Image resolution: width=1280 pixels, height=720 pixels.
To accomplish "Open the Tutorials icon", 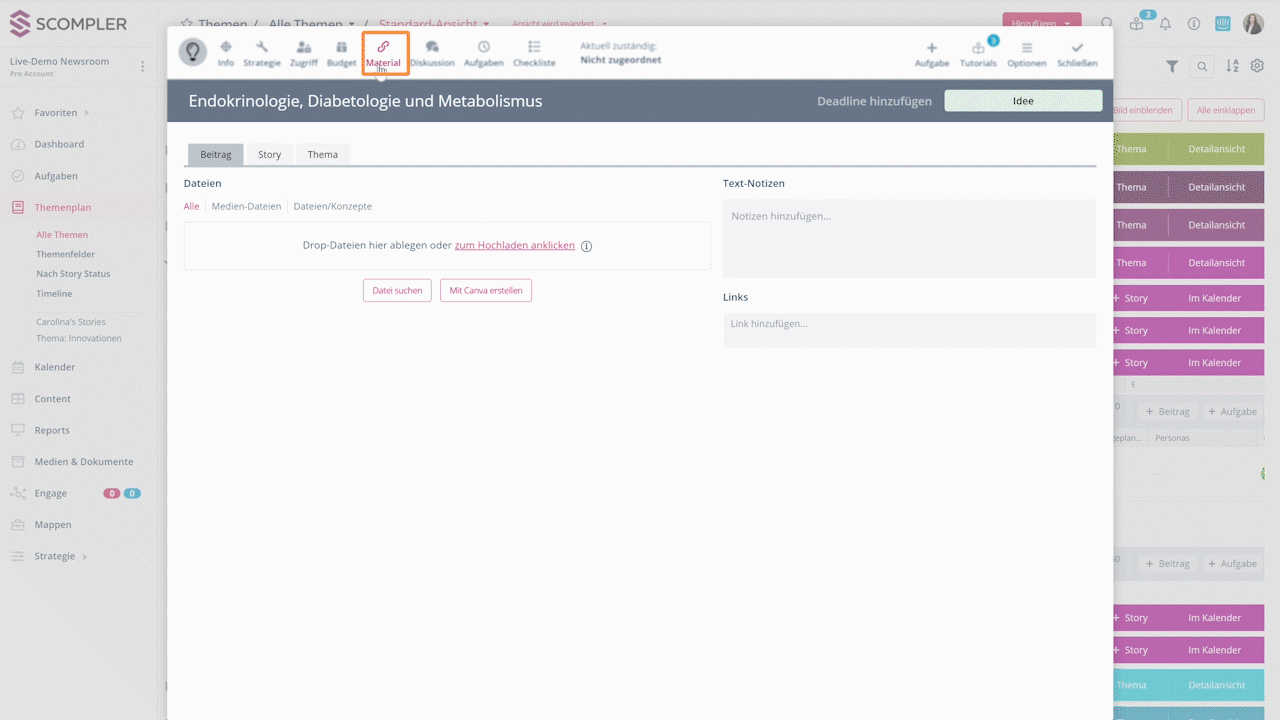I will tap(978, 48).
